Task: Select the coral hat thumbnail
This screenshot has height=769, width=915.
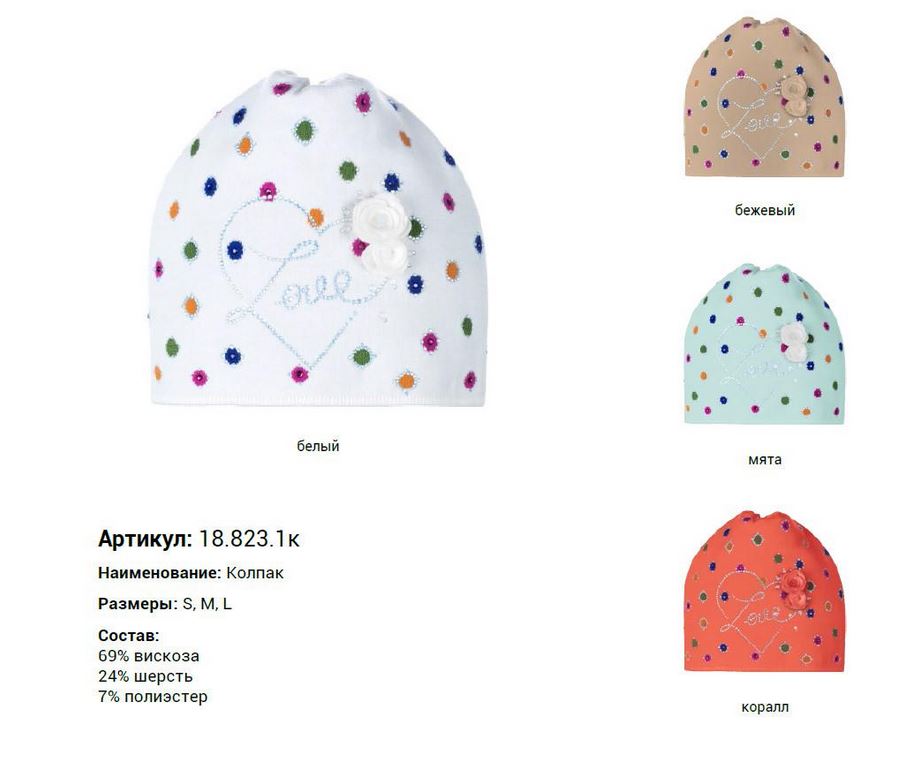Action: click(764, 591)
